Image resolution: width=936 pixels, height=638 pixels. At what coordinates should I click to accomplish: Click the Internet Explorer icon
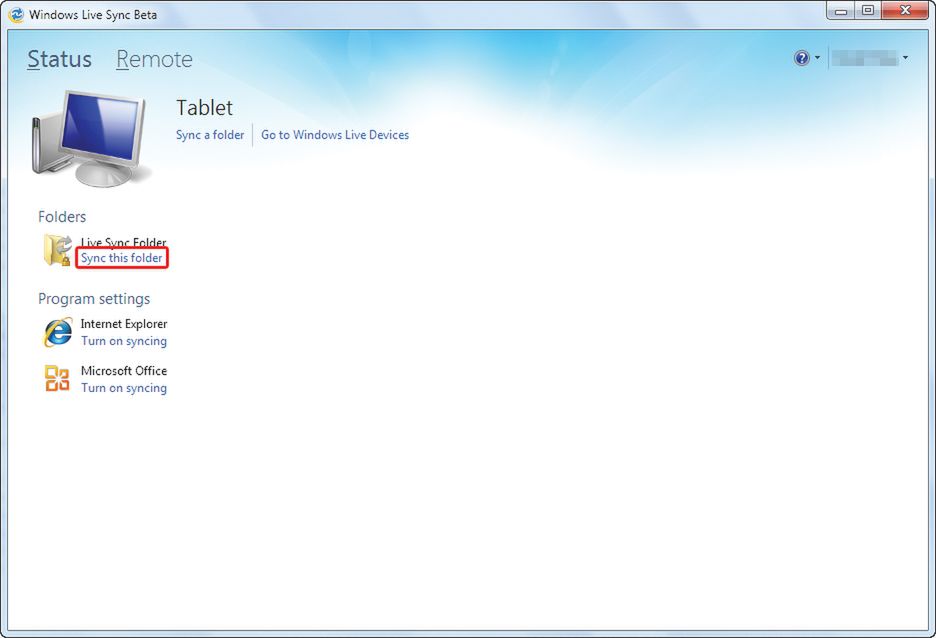[58, 332]
